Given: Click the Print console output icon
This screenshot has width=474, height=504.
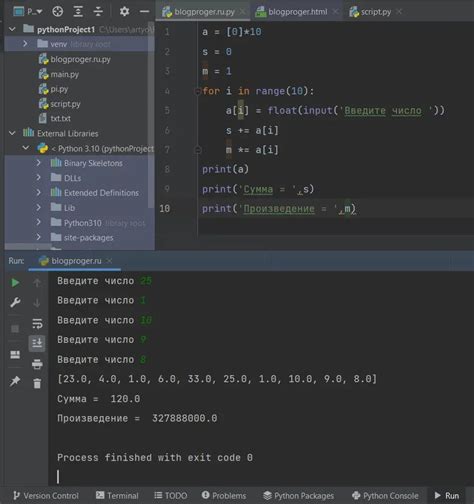Looking at the screenshot, I should pyautogui.click(x=37, y=364).
